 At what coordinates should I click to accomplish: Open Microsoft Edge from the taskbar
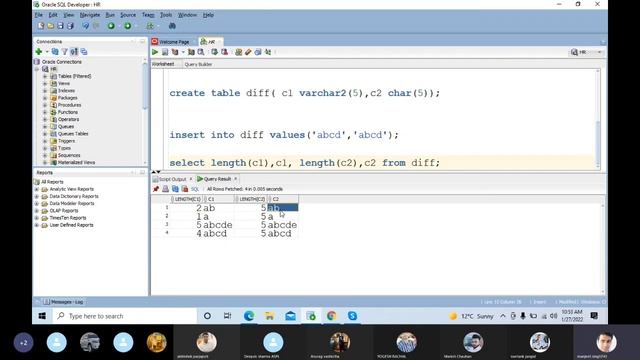[x=249, y=316]
